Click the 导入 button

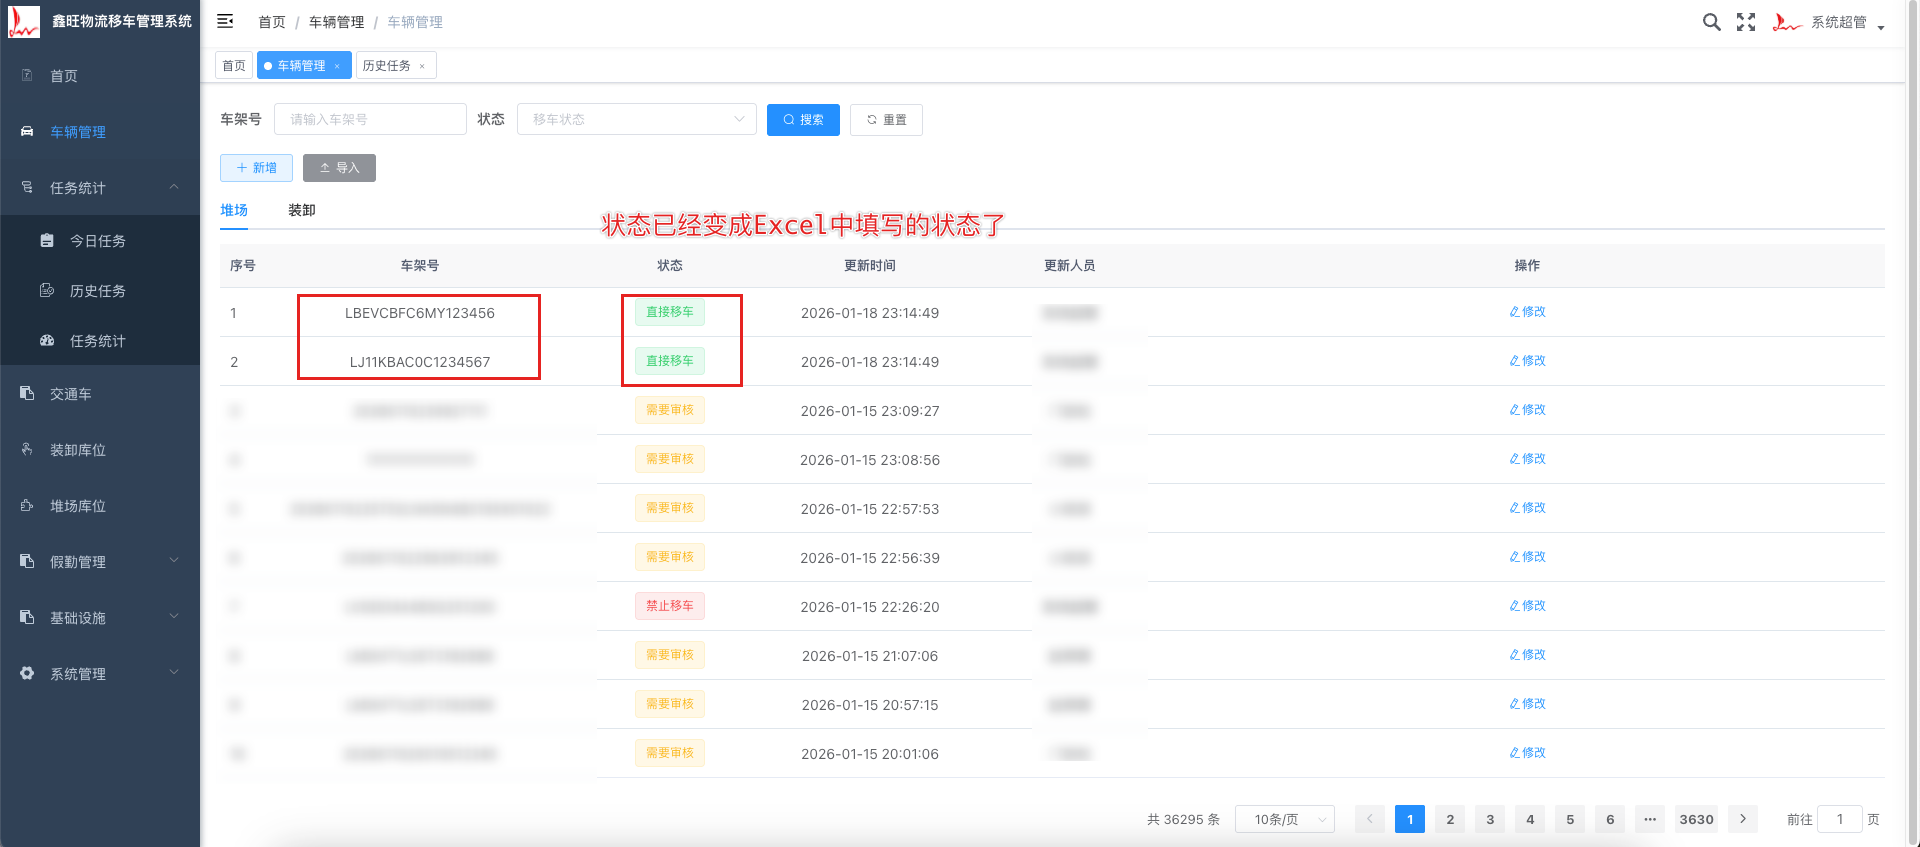click(x=339, y=168)
